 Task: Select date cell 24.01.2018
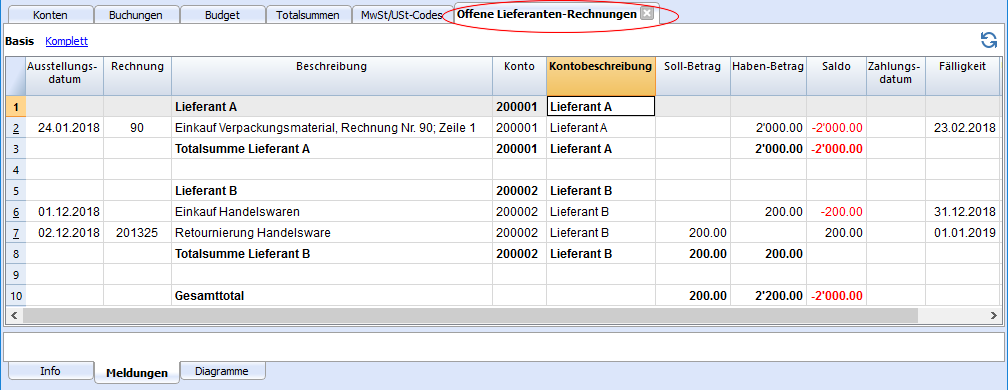64,128
